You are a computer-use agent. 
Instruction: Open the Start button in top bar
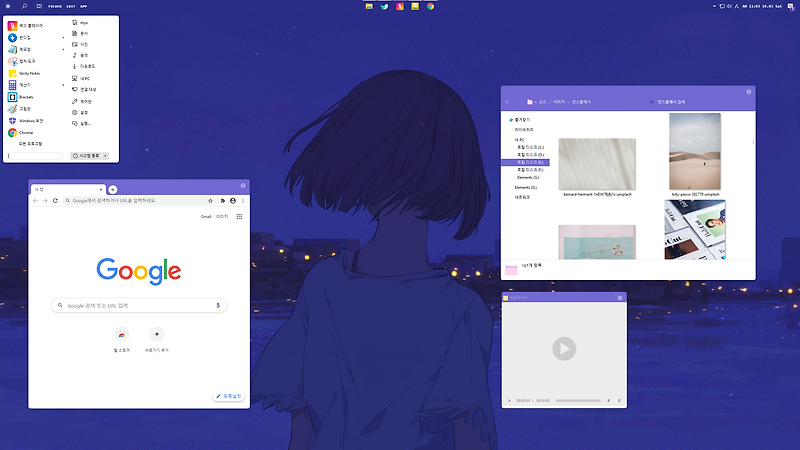(x=8, y=6)
